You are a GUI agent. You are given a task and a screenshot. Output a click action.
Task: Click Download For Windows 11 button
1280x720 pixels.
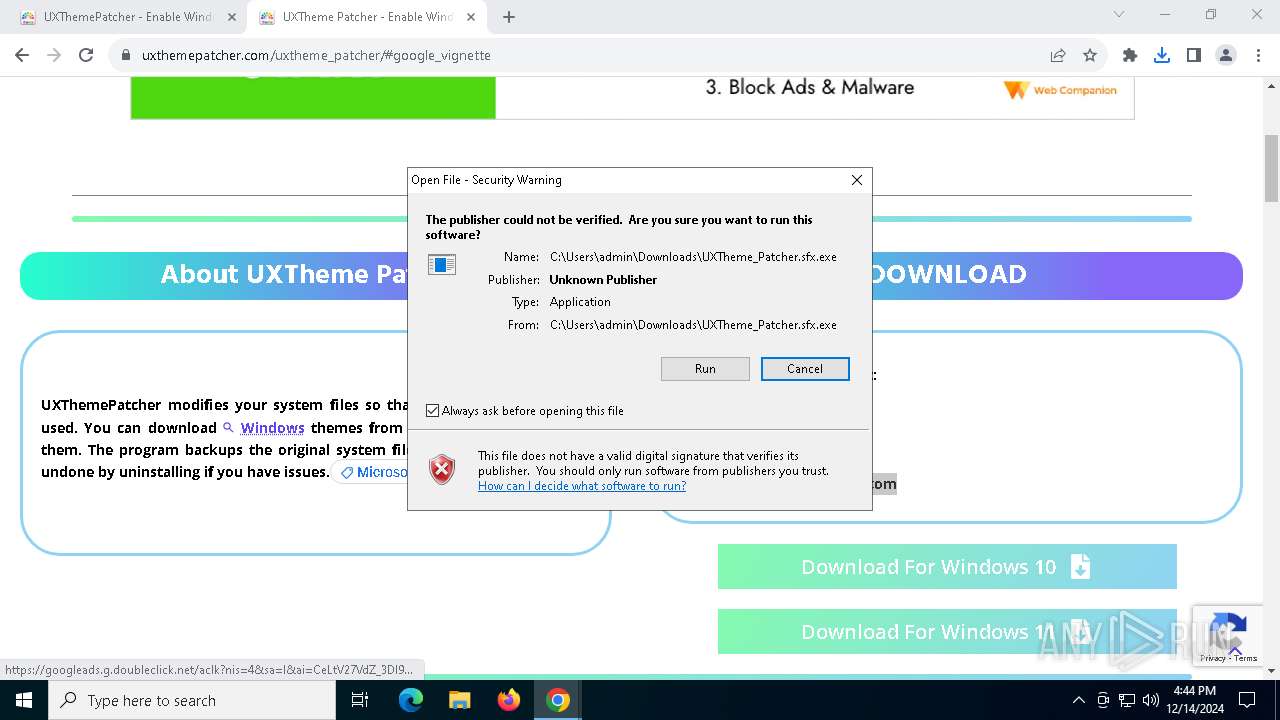point(947,632)
